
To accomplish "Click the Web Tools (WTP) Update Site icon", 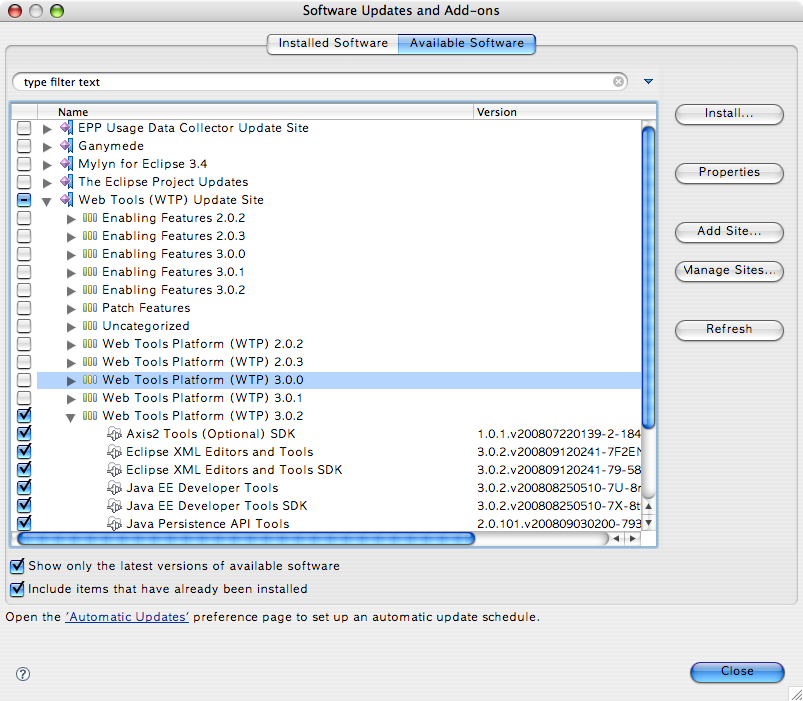I will click(67, 200).
